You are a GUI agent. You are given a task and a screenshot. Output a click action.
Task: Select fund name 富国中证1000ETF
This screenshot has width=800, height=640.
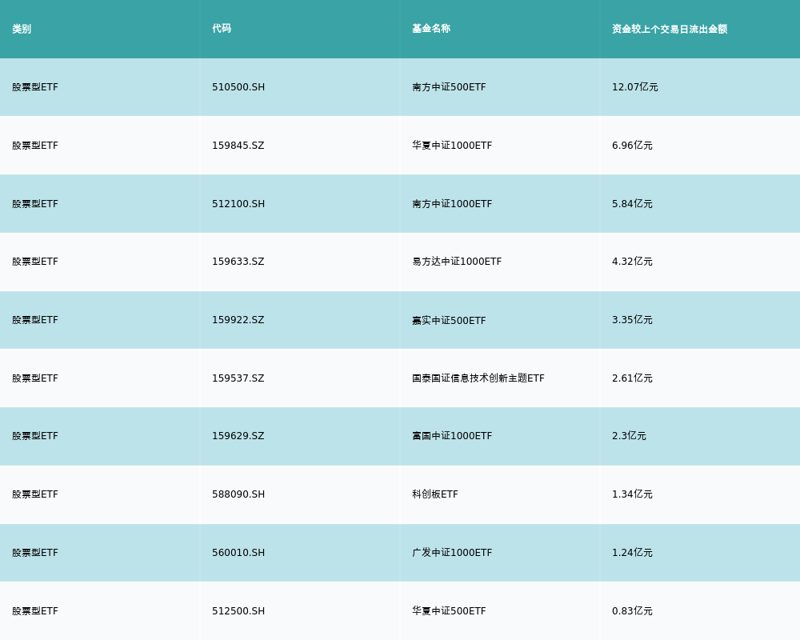tap(452, 436)
